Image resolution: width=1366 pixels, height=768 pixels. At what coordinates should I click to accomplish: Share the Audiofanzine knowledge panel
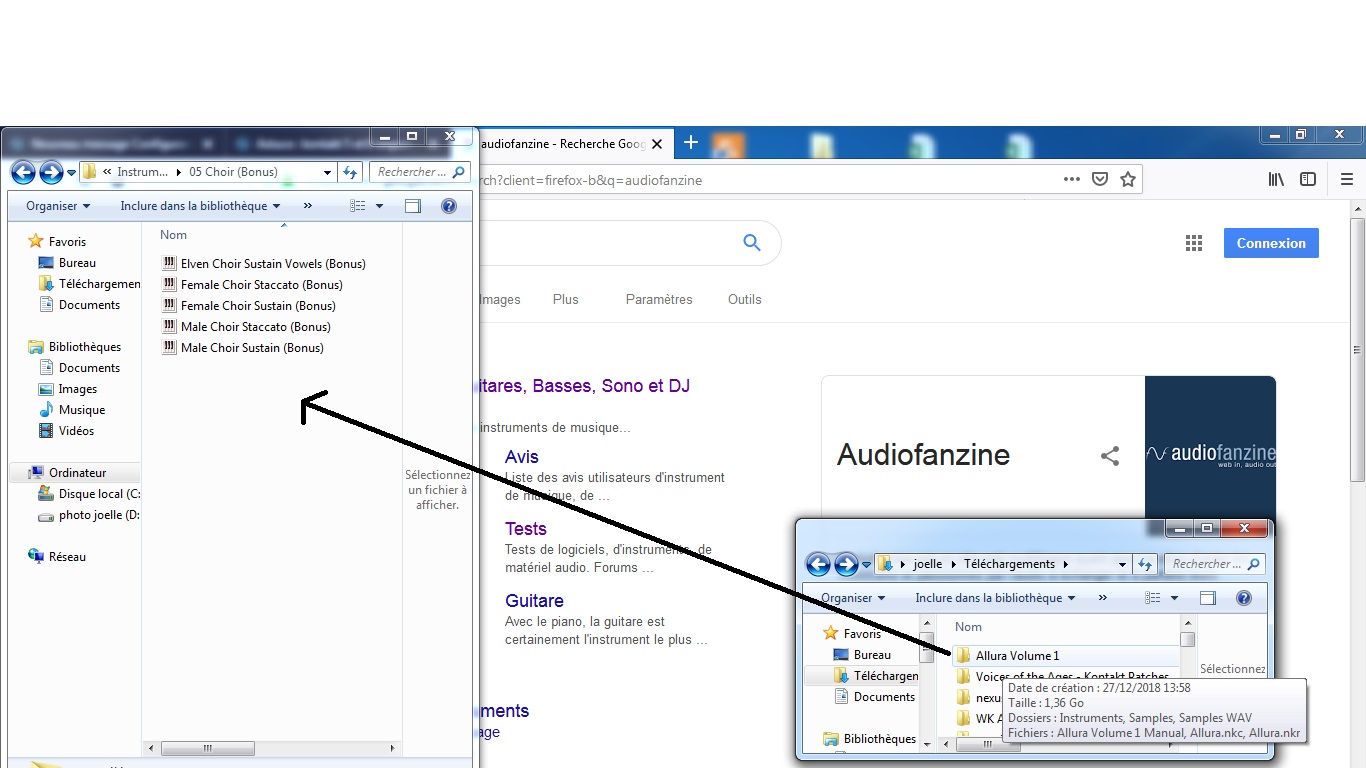[x=1110, y=456]
